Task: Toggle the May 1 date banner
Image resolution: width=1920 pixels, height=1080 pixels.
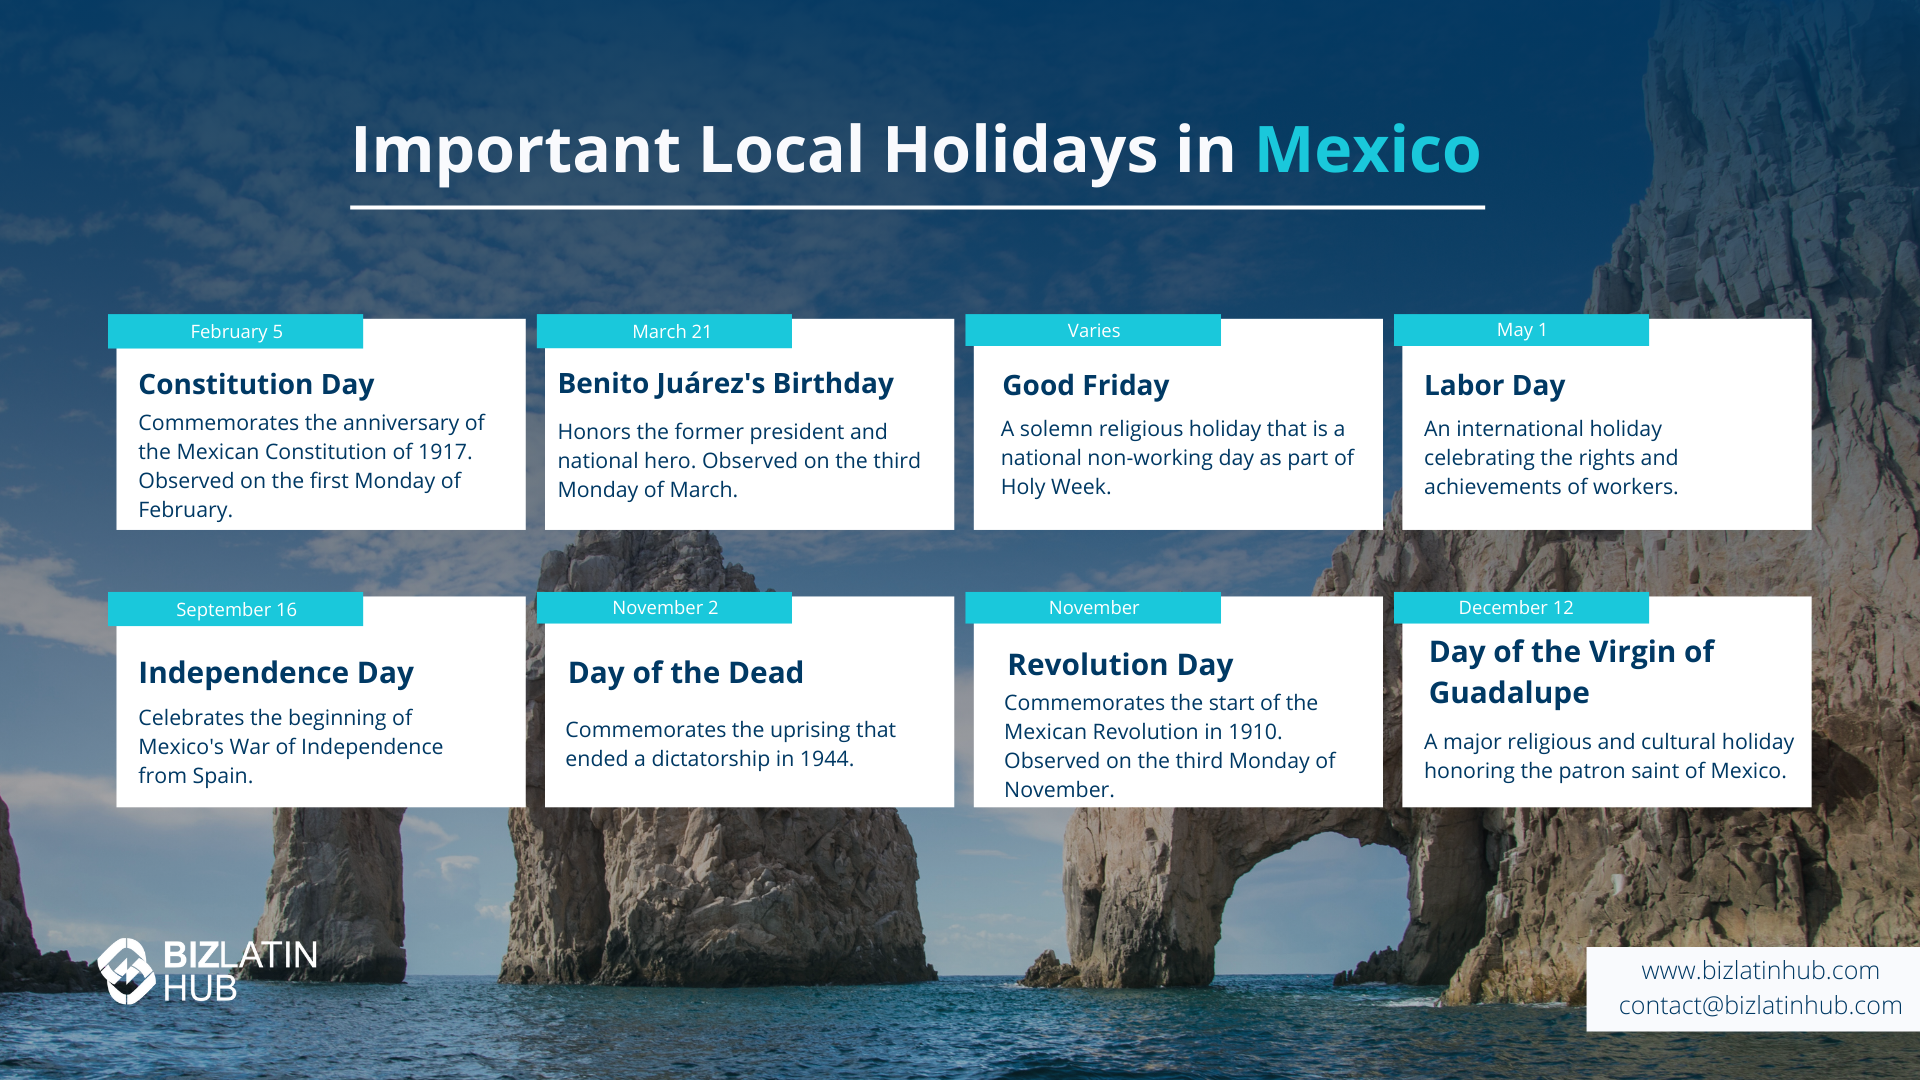Action: click(x=1520, y=329)
